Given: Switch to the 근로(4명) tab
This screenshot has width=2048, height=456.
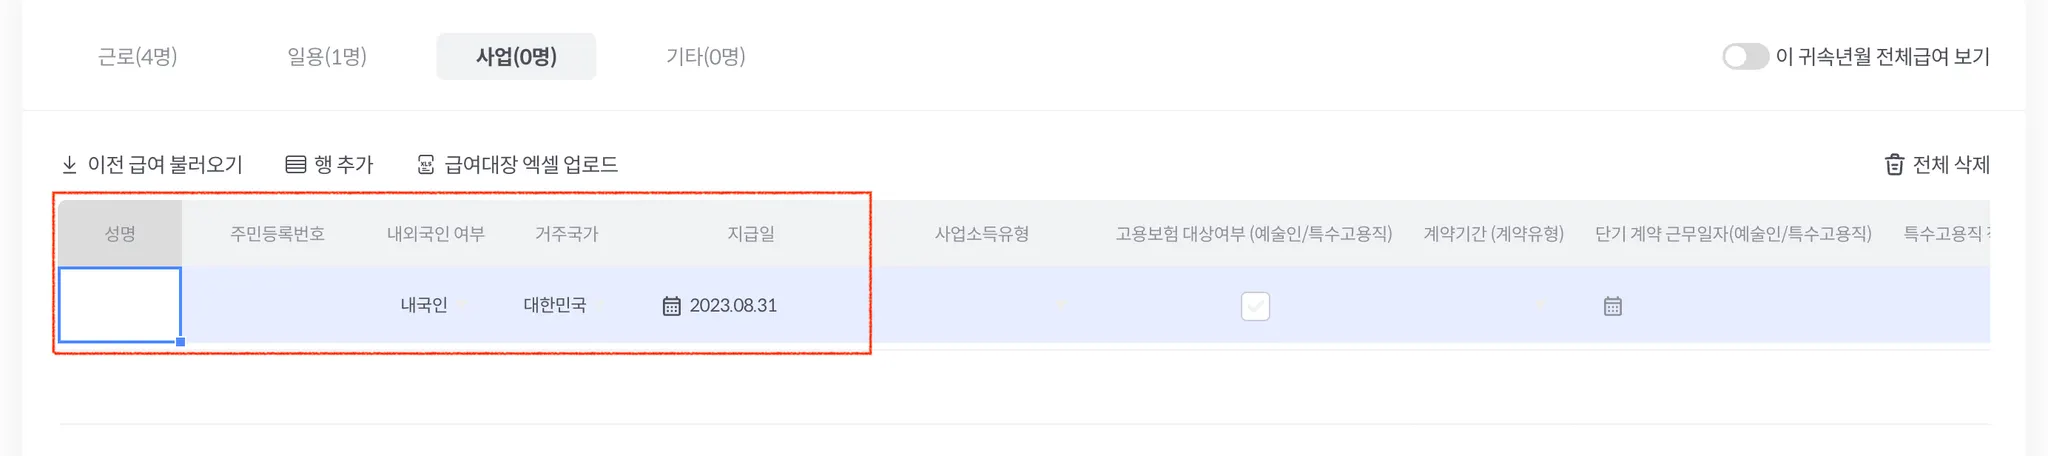Looking at the screenshot, I should tap(138, 57).
